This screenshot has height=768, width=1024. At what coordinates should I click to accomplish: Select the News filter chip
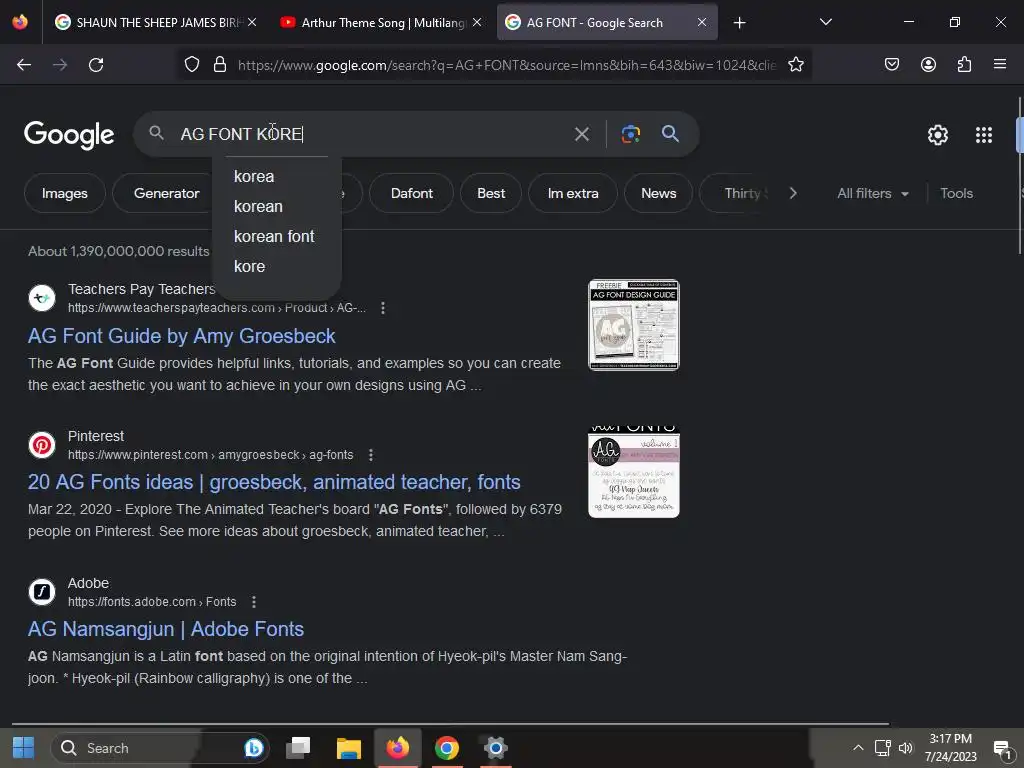tap(658, 193)
